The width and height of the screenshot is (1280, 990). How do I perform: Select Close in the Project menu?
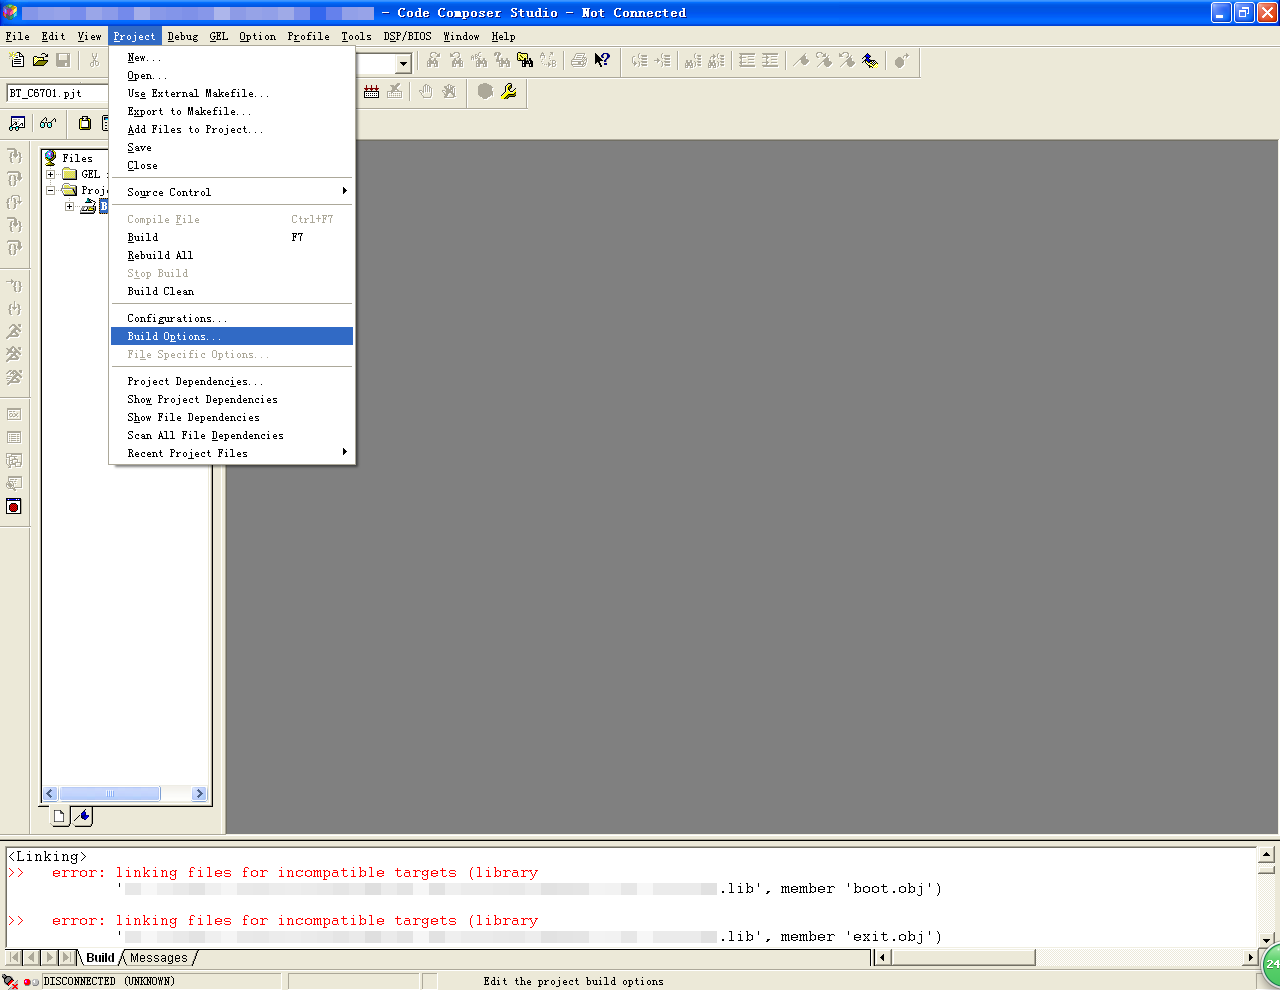[232, 165]
